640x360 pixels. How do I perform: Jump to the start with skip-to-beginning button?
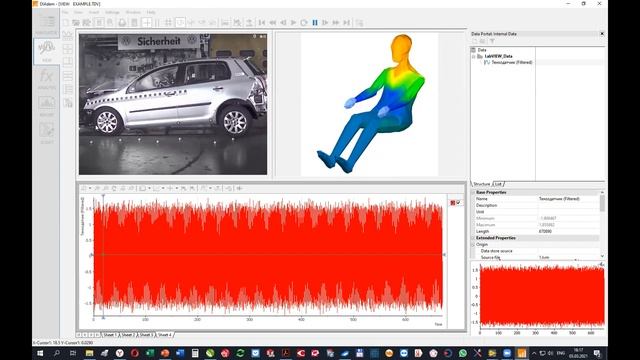[262, 22]
